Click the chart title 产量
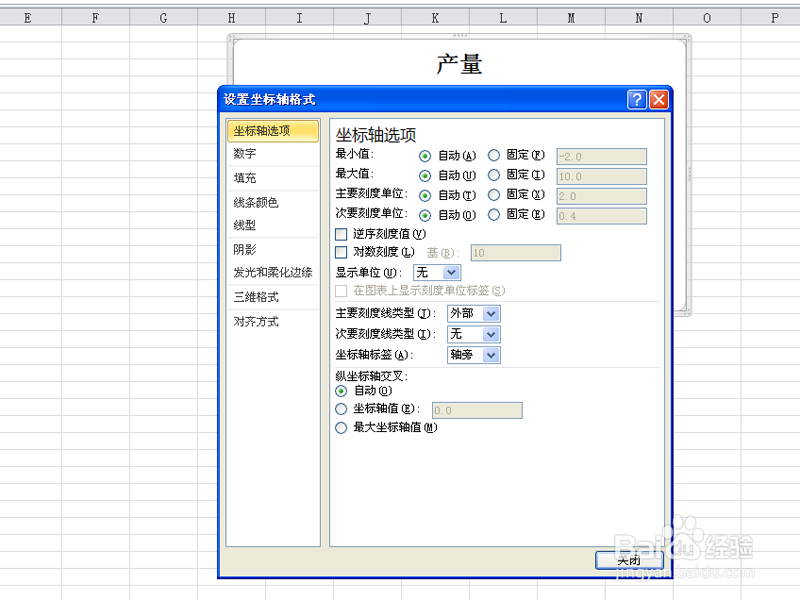 [459, 64]
